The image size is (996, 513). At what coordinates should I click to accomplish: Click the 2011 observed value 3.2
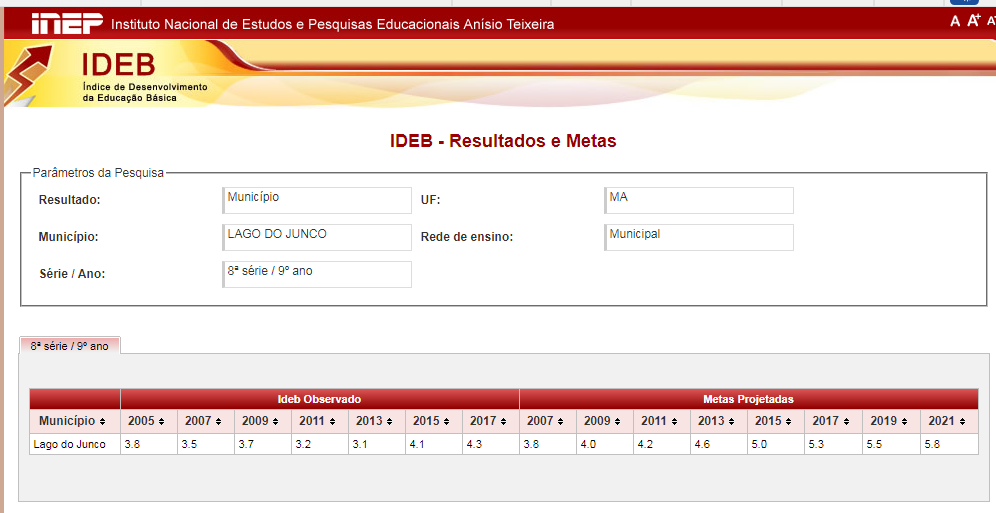coord(320,444)
